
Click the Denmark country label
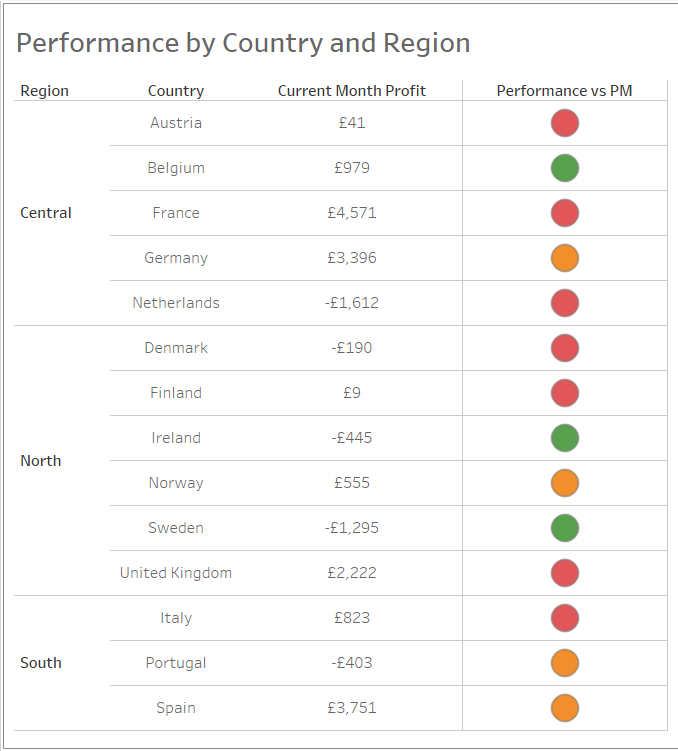point(176,348)
